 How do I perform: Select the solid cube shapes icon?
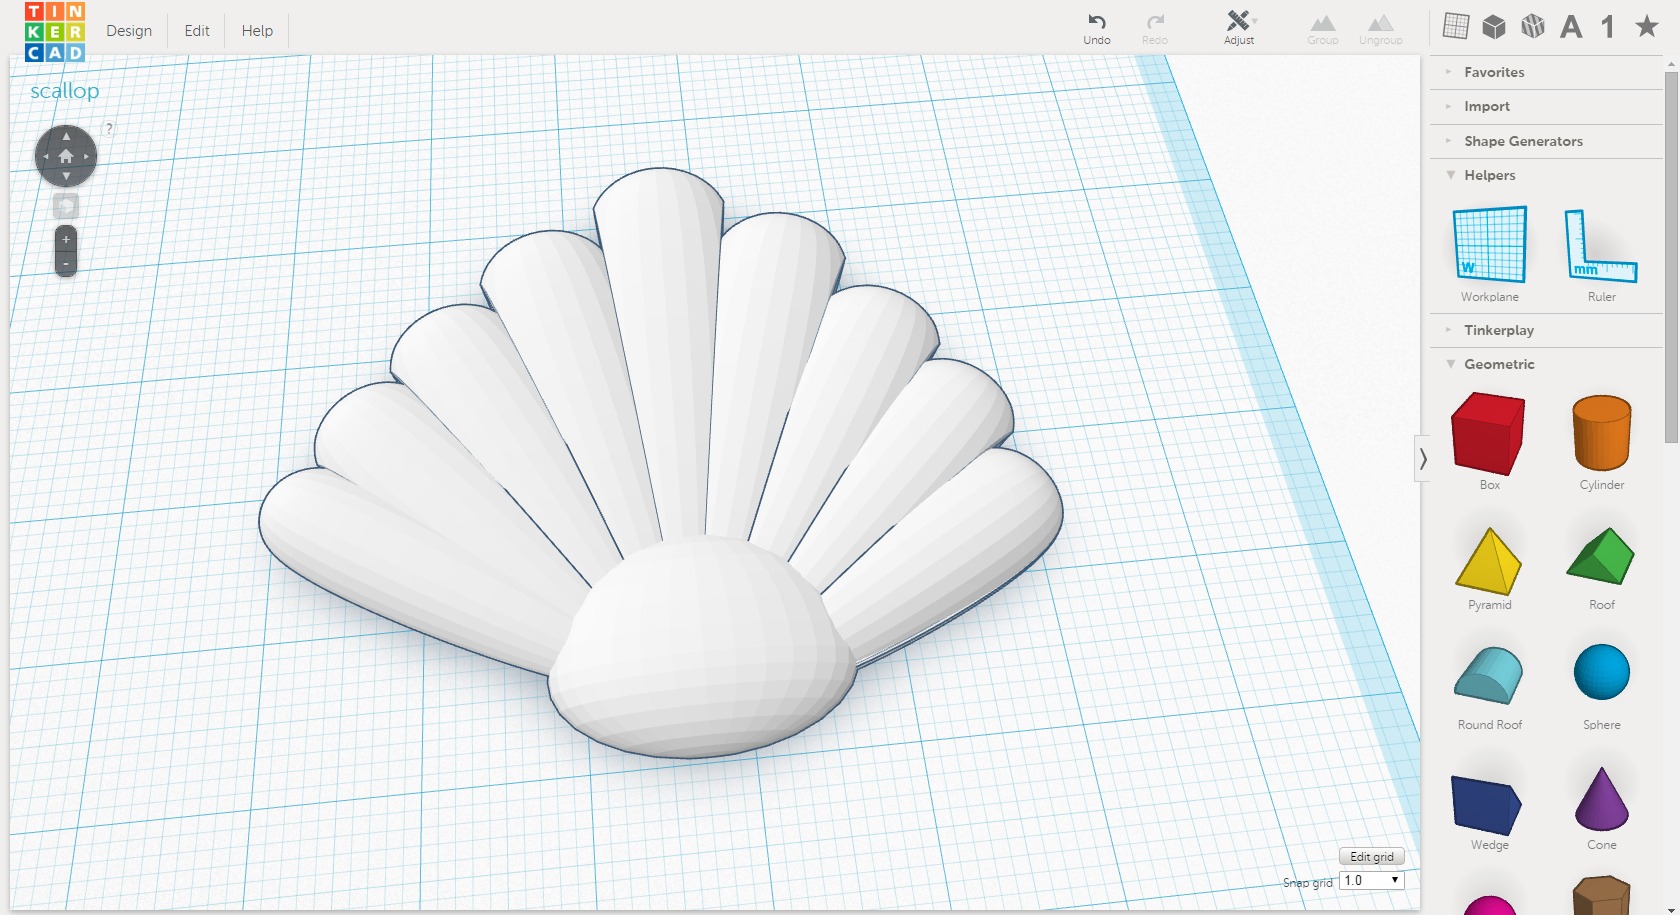coord(1494,26)
